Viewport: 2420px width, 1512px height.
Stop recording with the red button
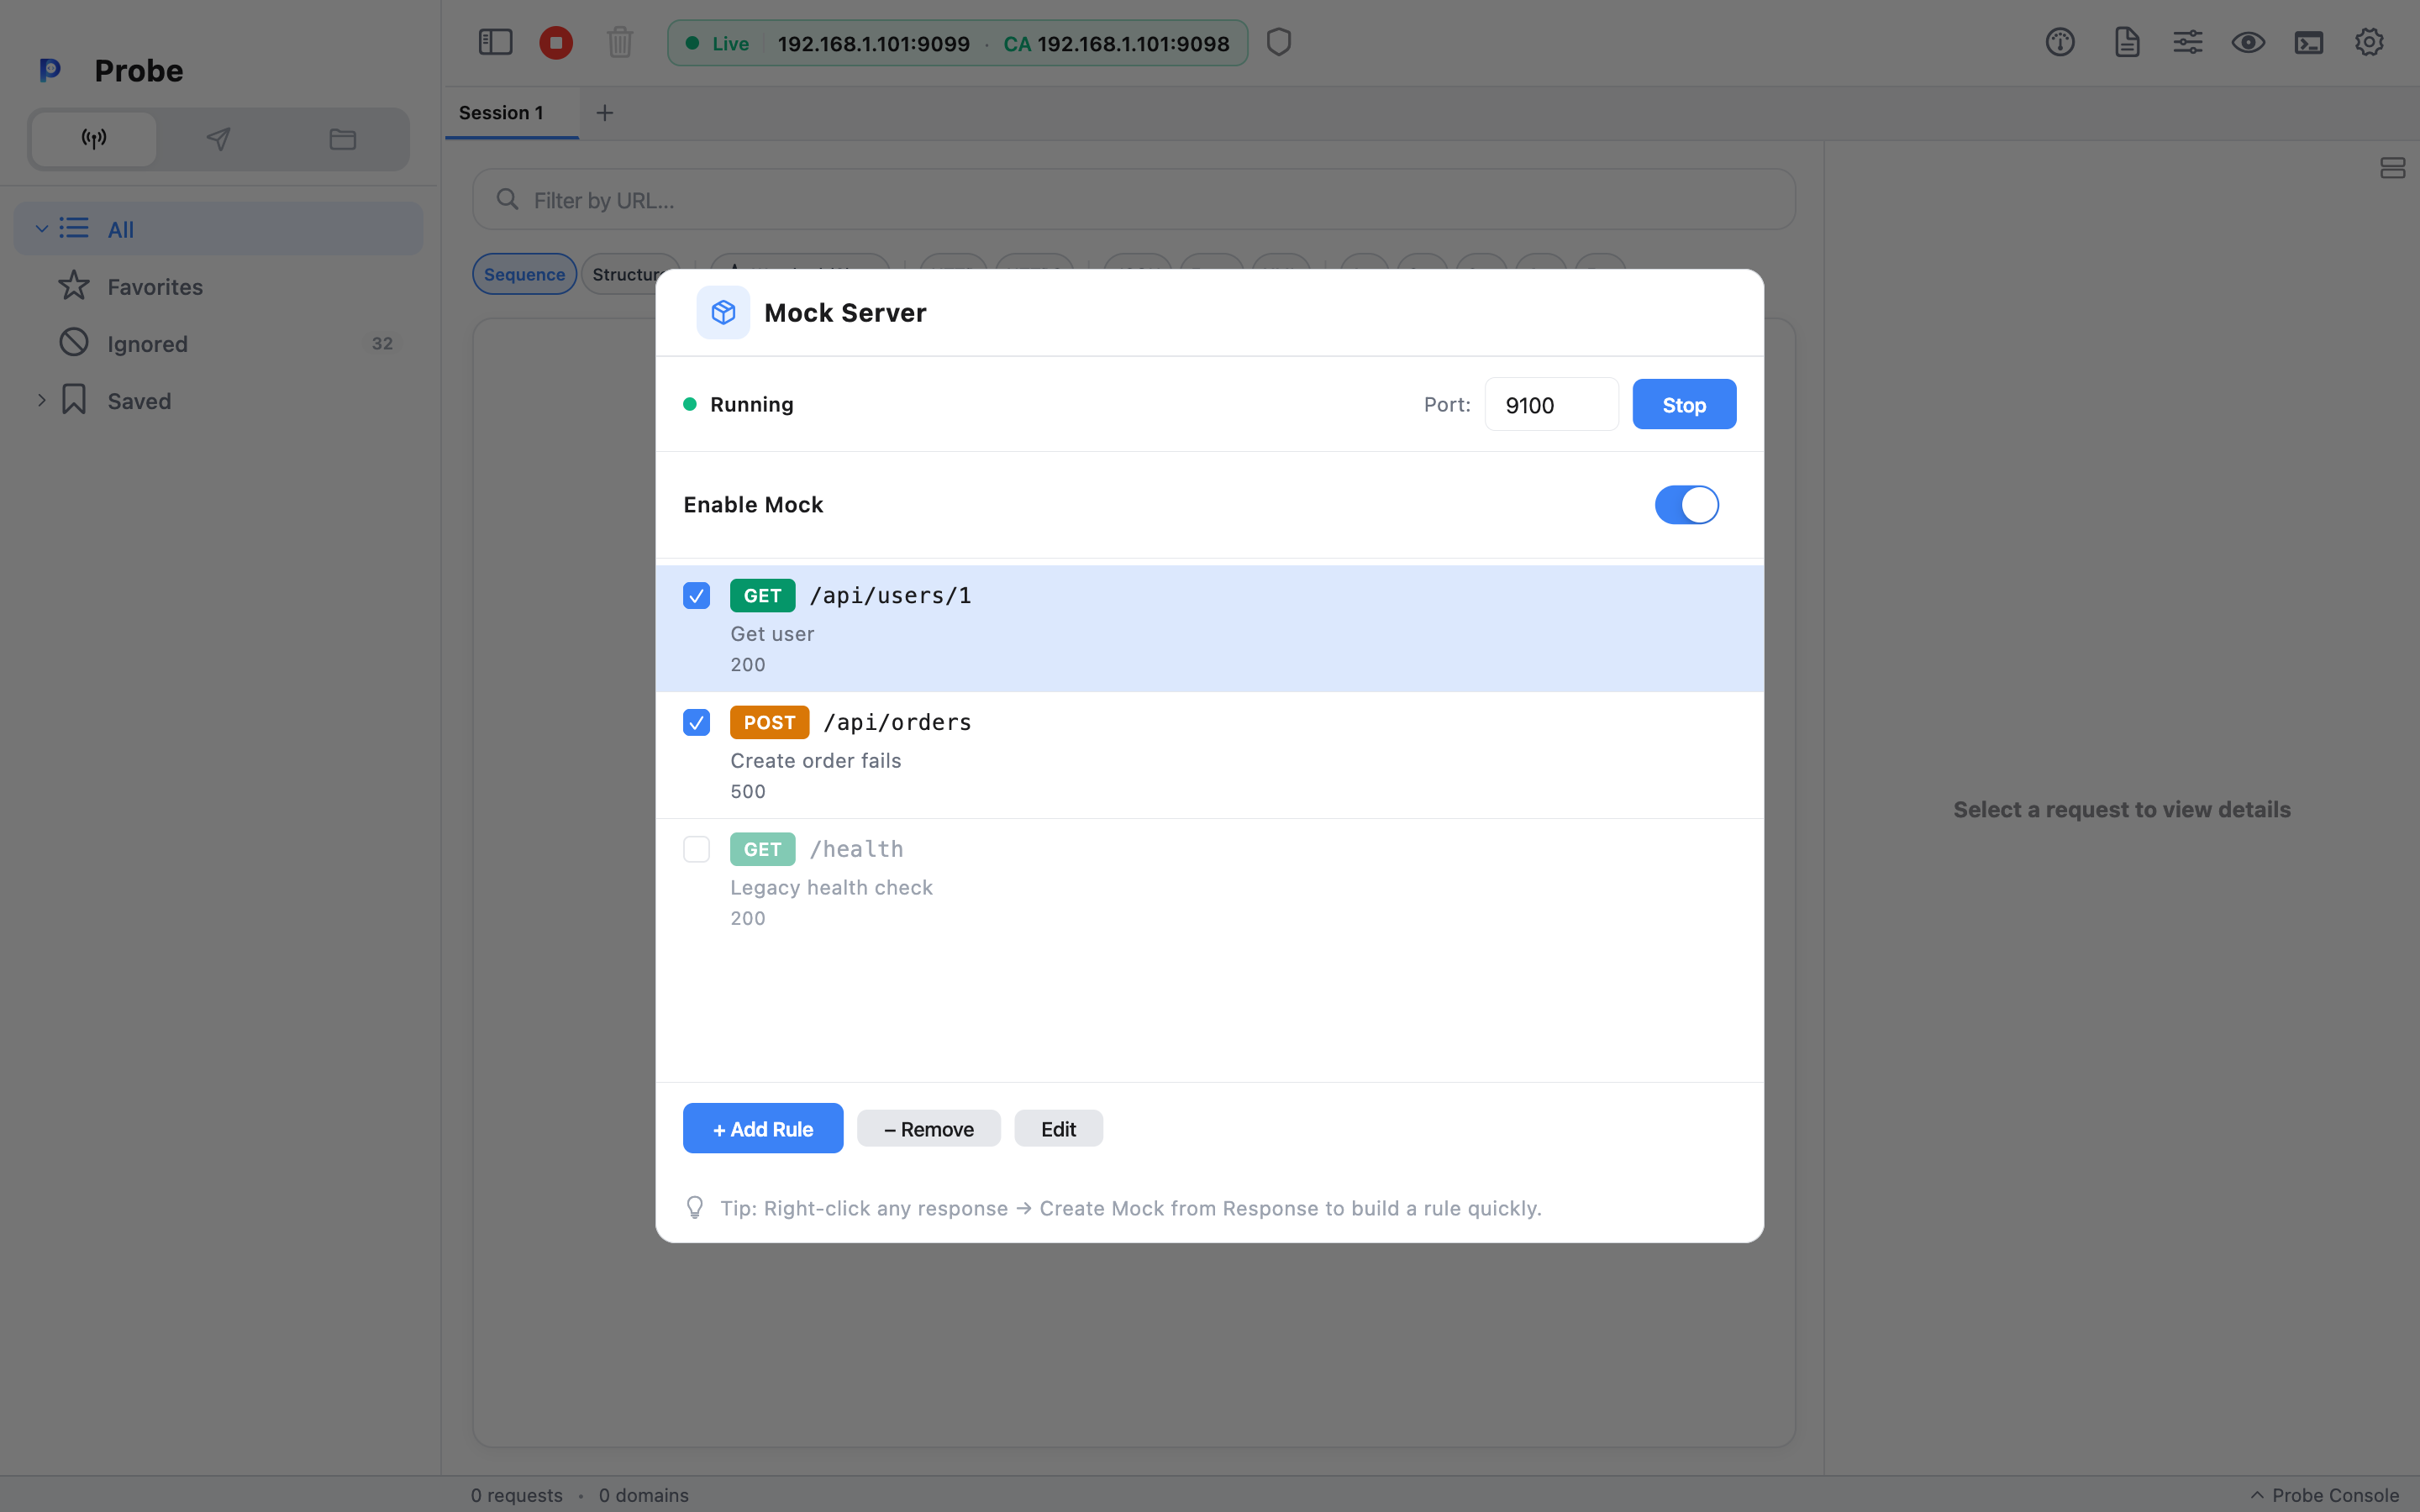click(x=556, y=42)
